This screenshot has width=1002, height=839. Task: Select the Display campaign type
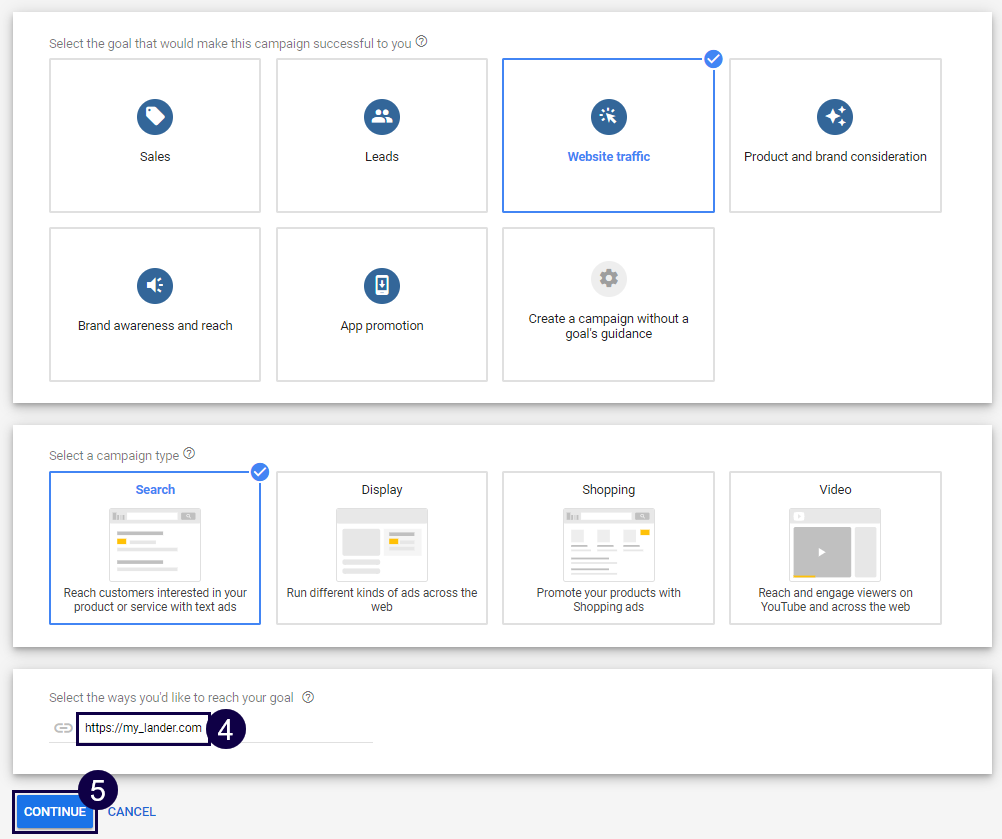point(381,548)
